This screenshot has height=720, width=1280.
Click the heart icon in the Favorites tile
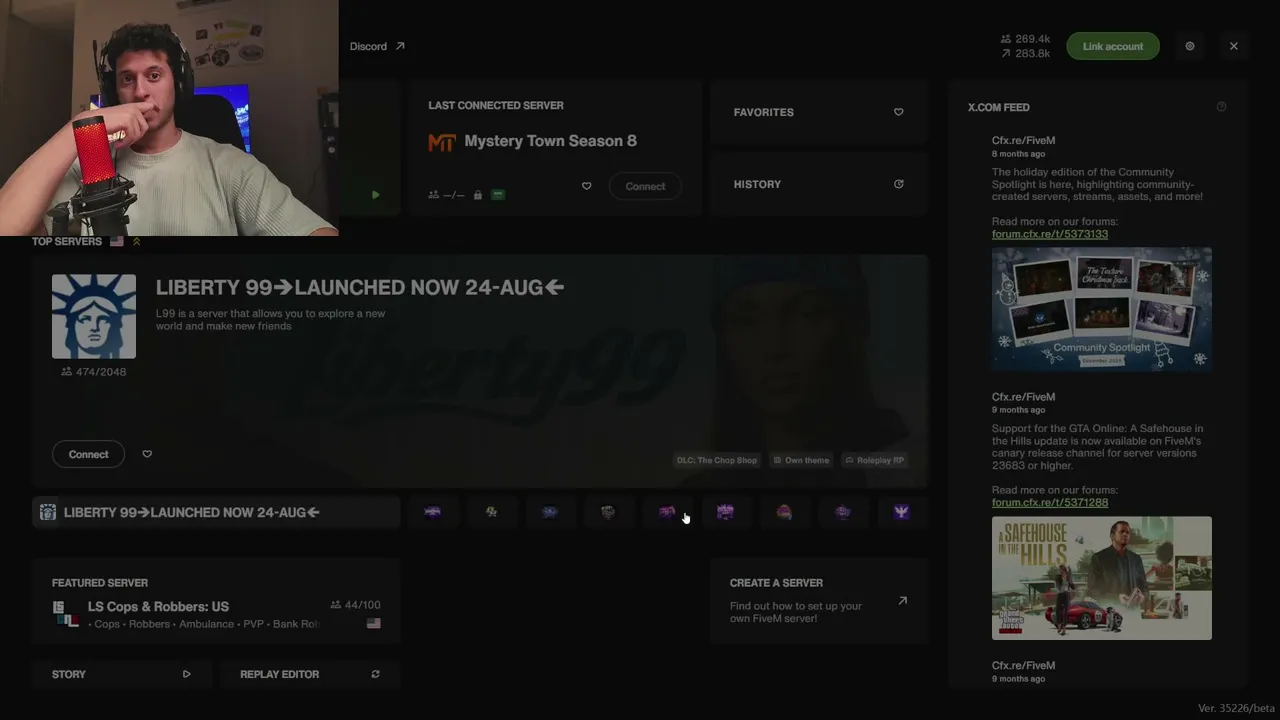[x=898, y=112]
